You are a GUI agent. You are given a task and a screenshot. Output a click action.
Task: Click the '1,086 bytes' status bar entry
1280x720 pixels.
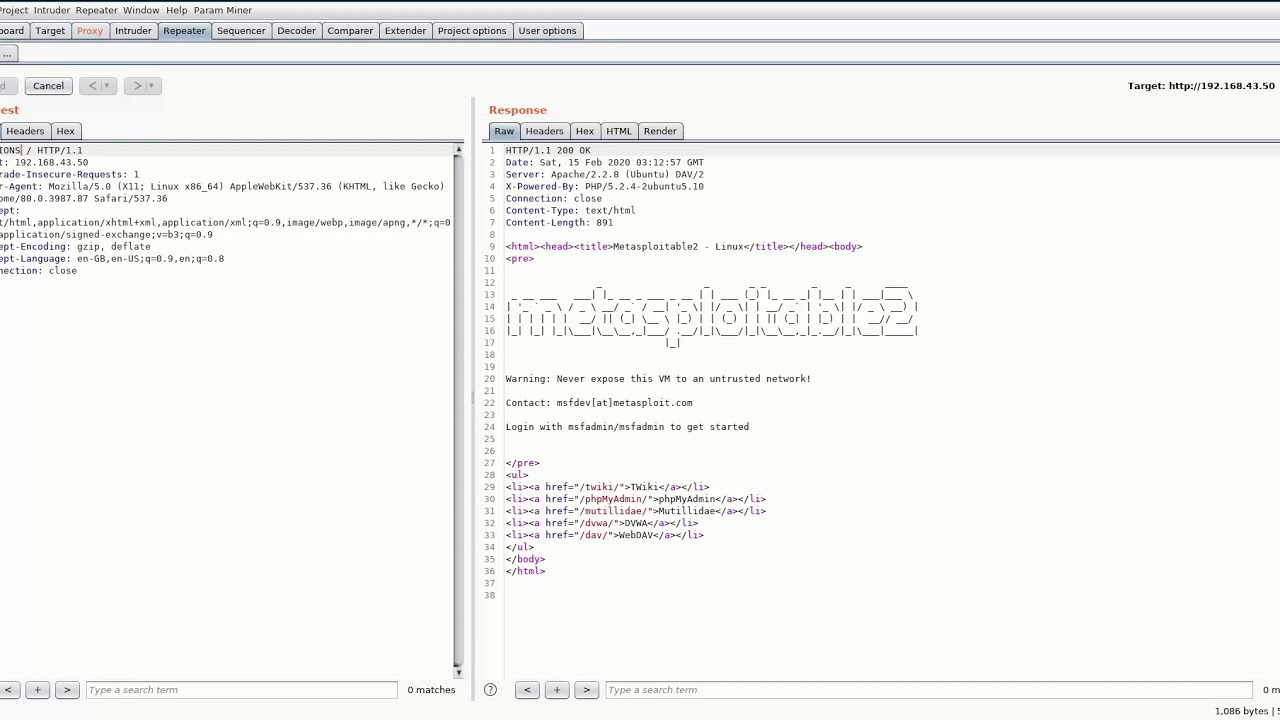pyautogui.click(x=1241, y=711)
